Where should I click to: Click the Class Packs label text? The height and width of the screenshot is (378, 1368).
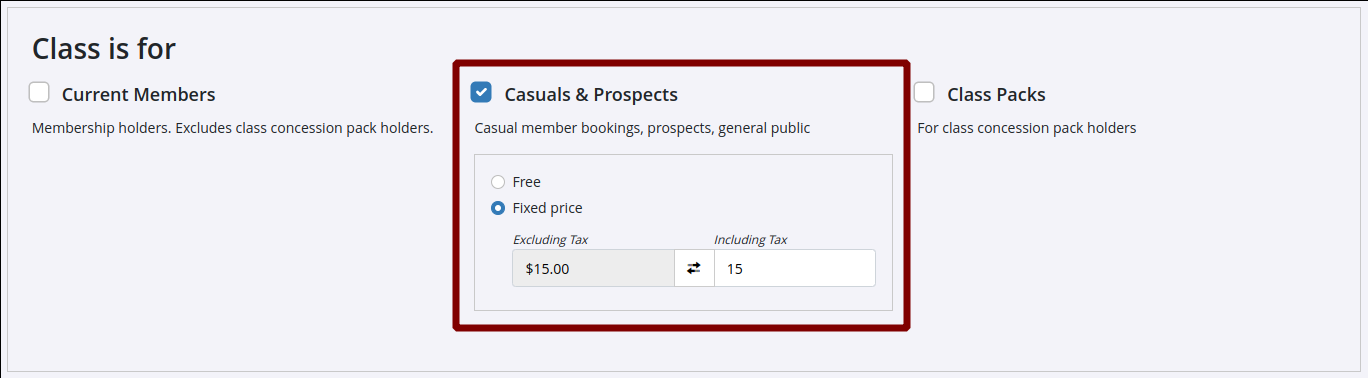[x=996, y=95]
